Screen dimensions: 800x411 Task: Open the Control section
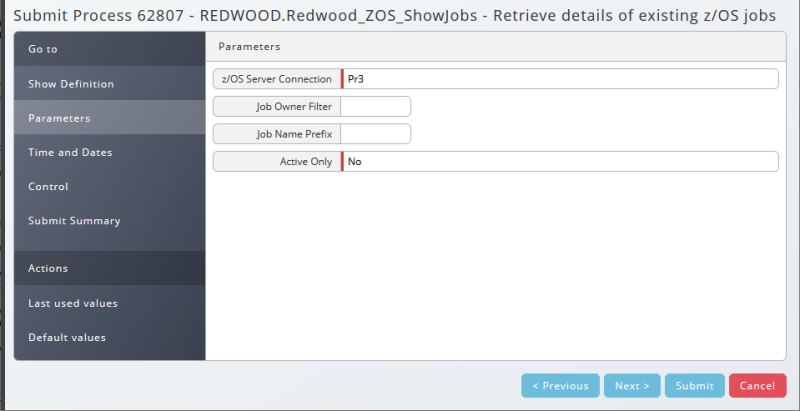110,186
